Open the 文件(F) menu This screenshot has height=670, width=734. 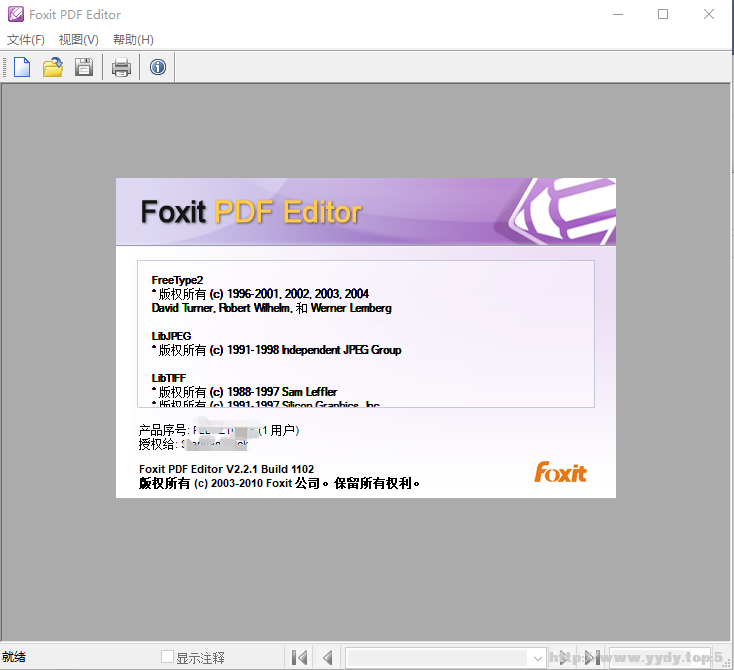coord(26,40)
